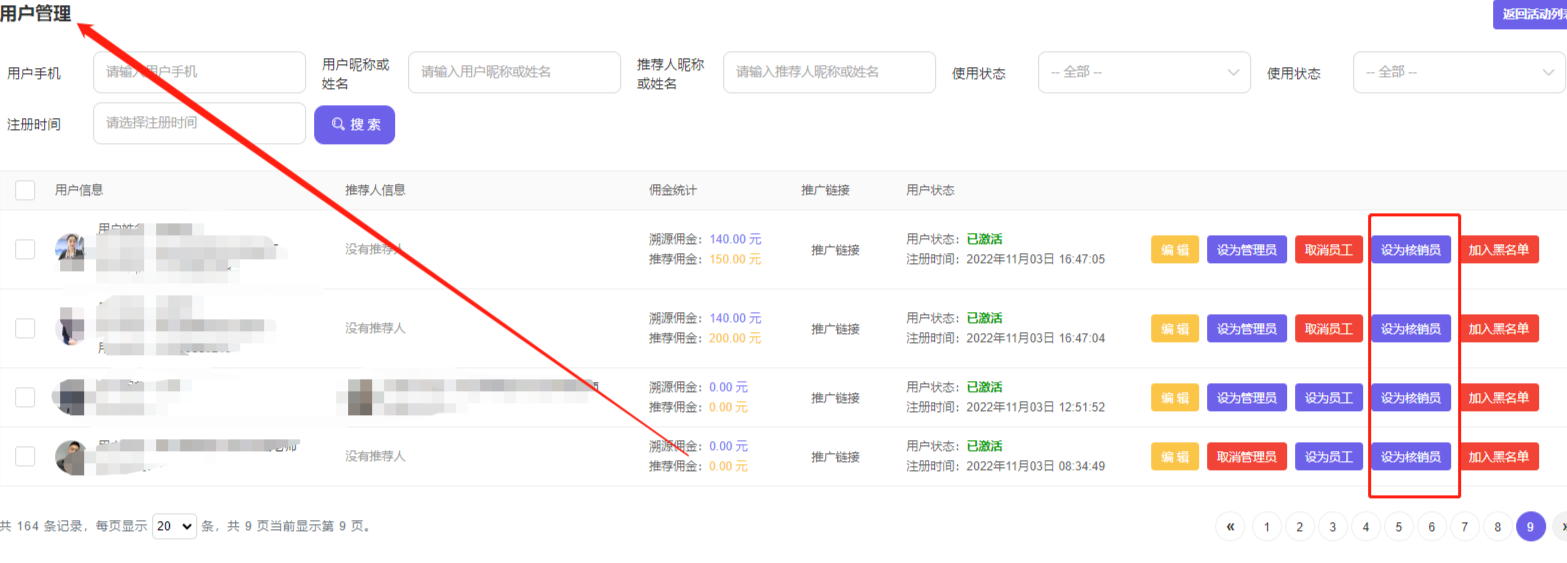Go to first page with « arrow
This screenshot has width=1567, height=563.
click(1230, 526)
